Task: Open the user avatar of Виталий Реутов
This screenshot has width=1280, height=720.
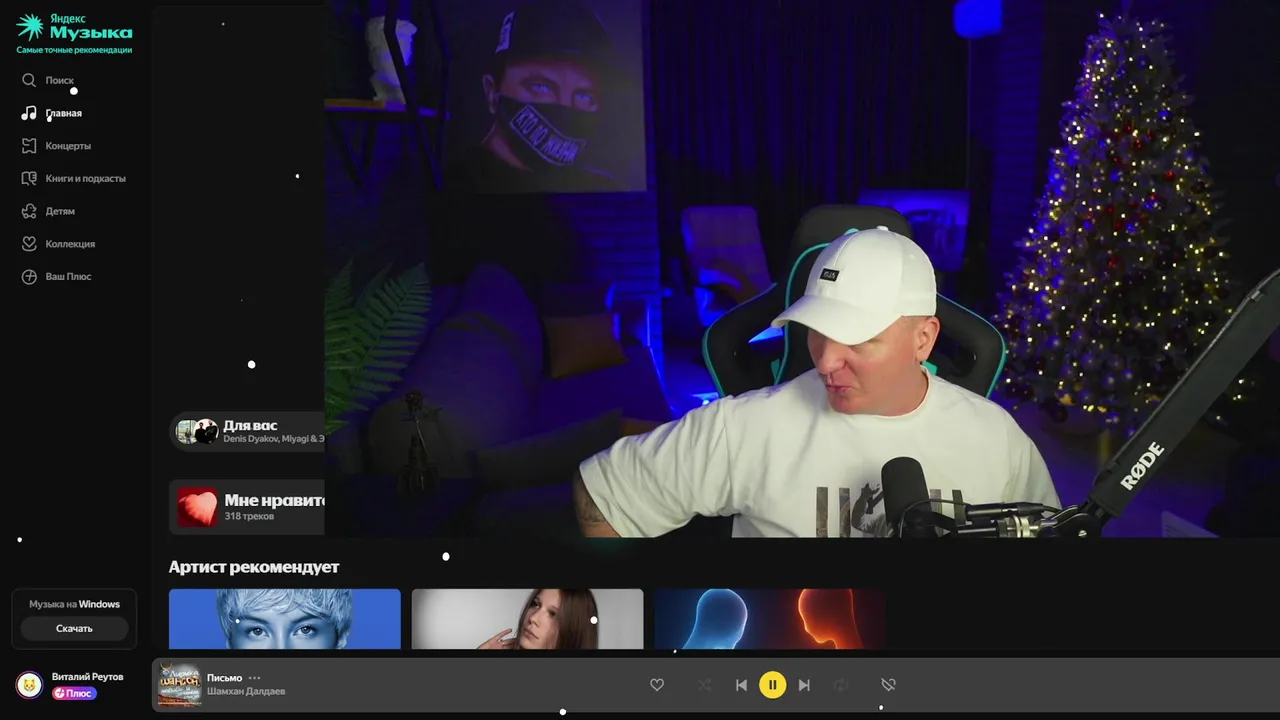Action: pos(29,685)
